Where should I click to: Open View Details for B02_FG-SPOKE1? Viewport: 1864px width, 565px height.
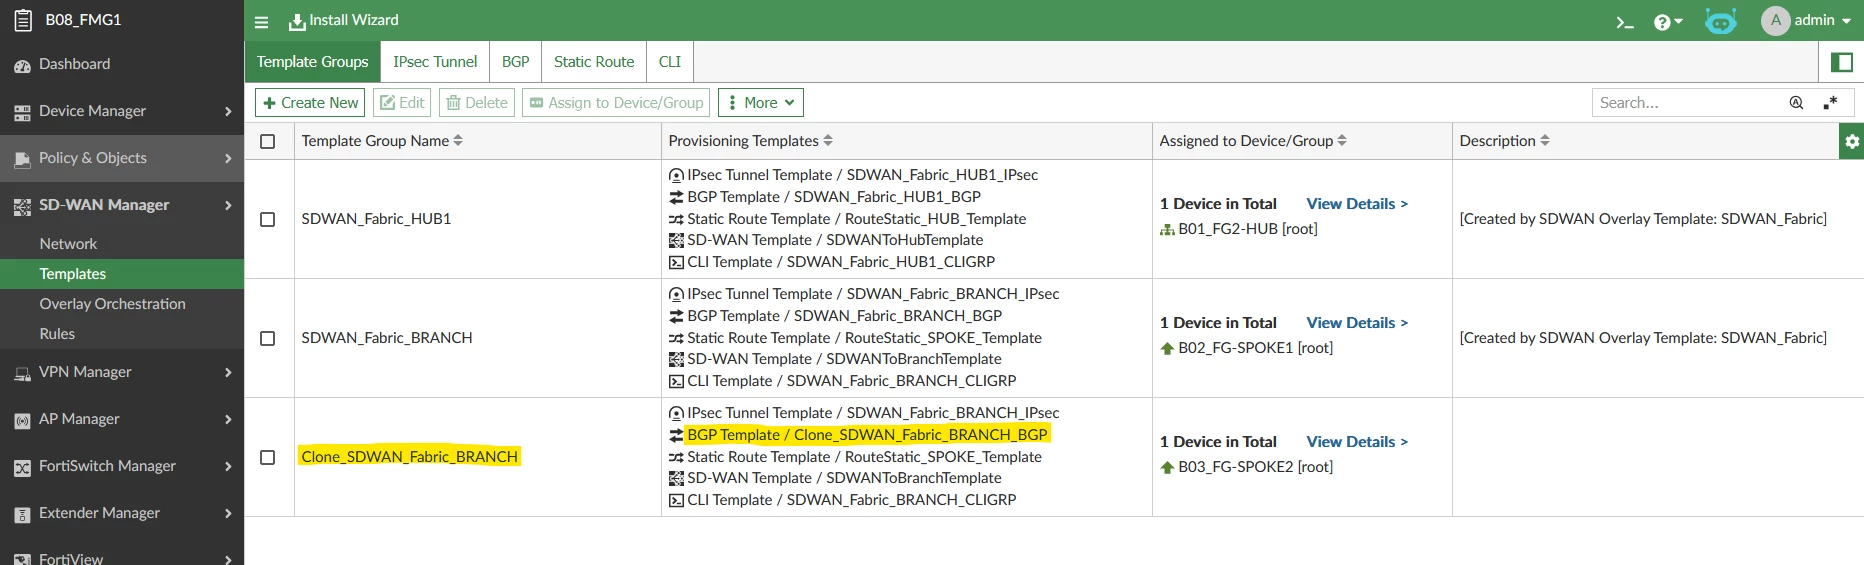pyautogui.click(x=1357, y=323)
